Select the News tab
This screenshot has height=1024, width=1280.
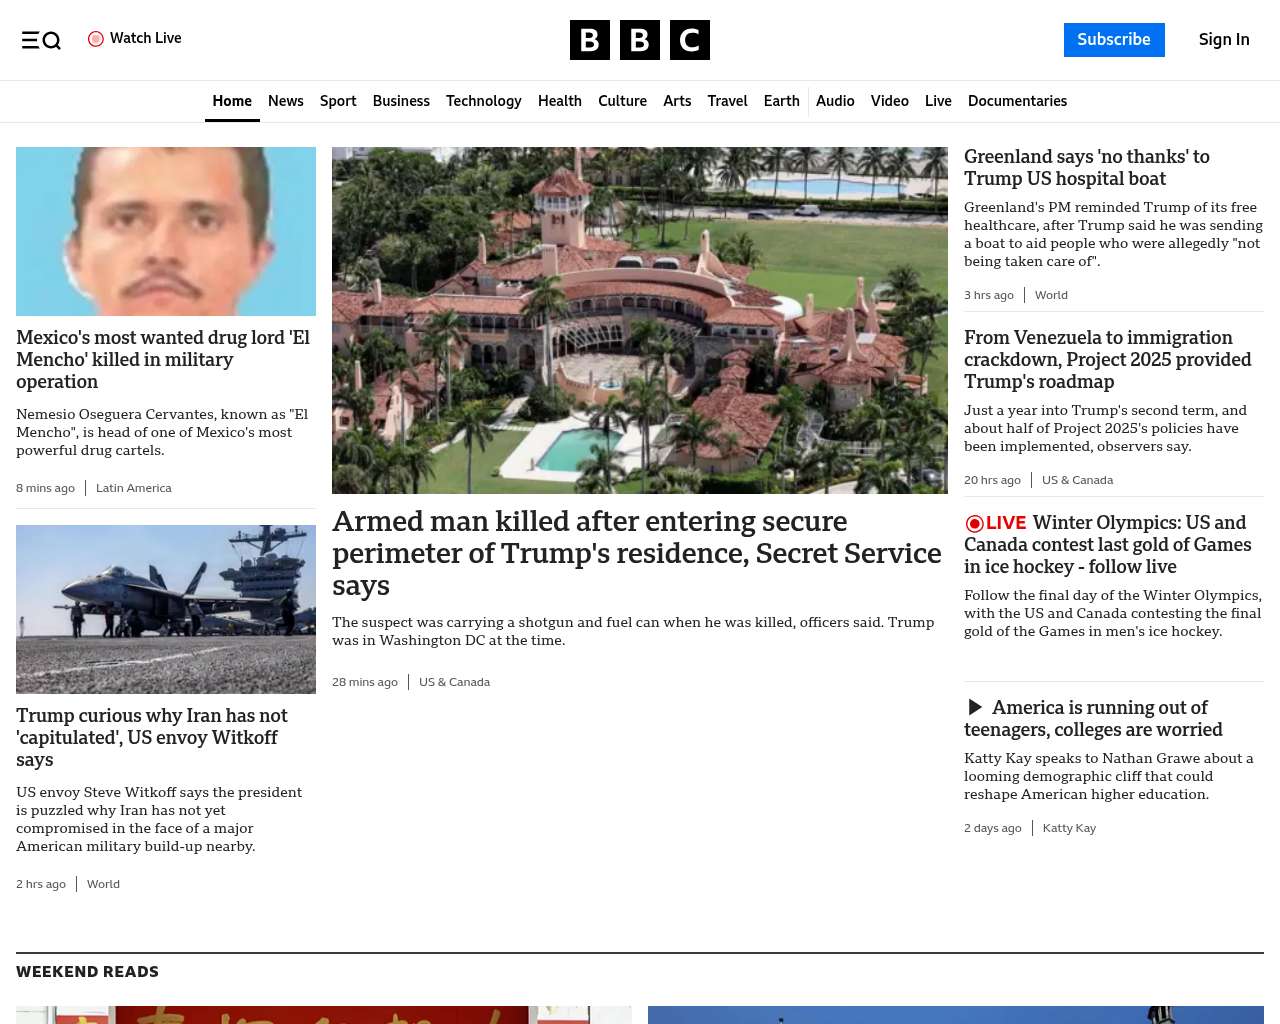[285, 101]
